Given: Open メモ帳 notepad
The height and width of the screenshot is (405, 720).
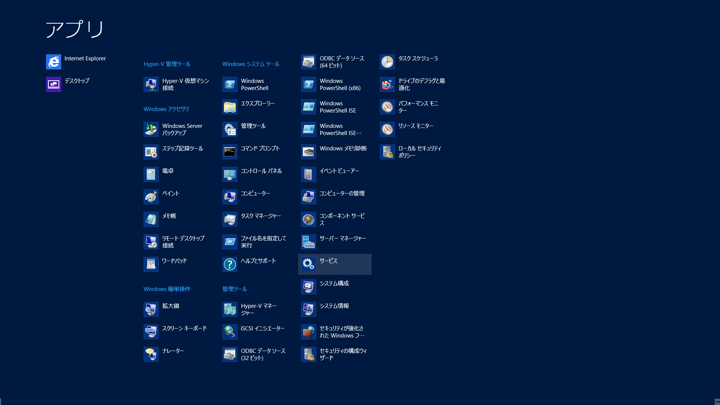Looking at the screenshot, I should point(177,219).
